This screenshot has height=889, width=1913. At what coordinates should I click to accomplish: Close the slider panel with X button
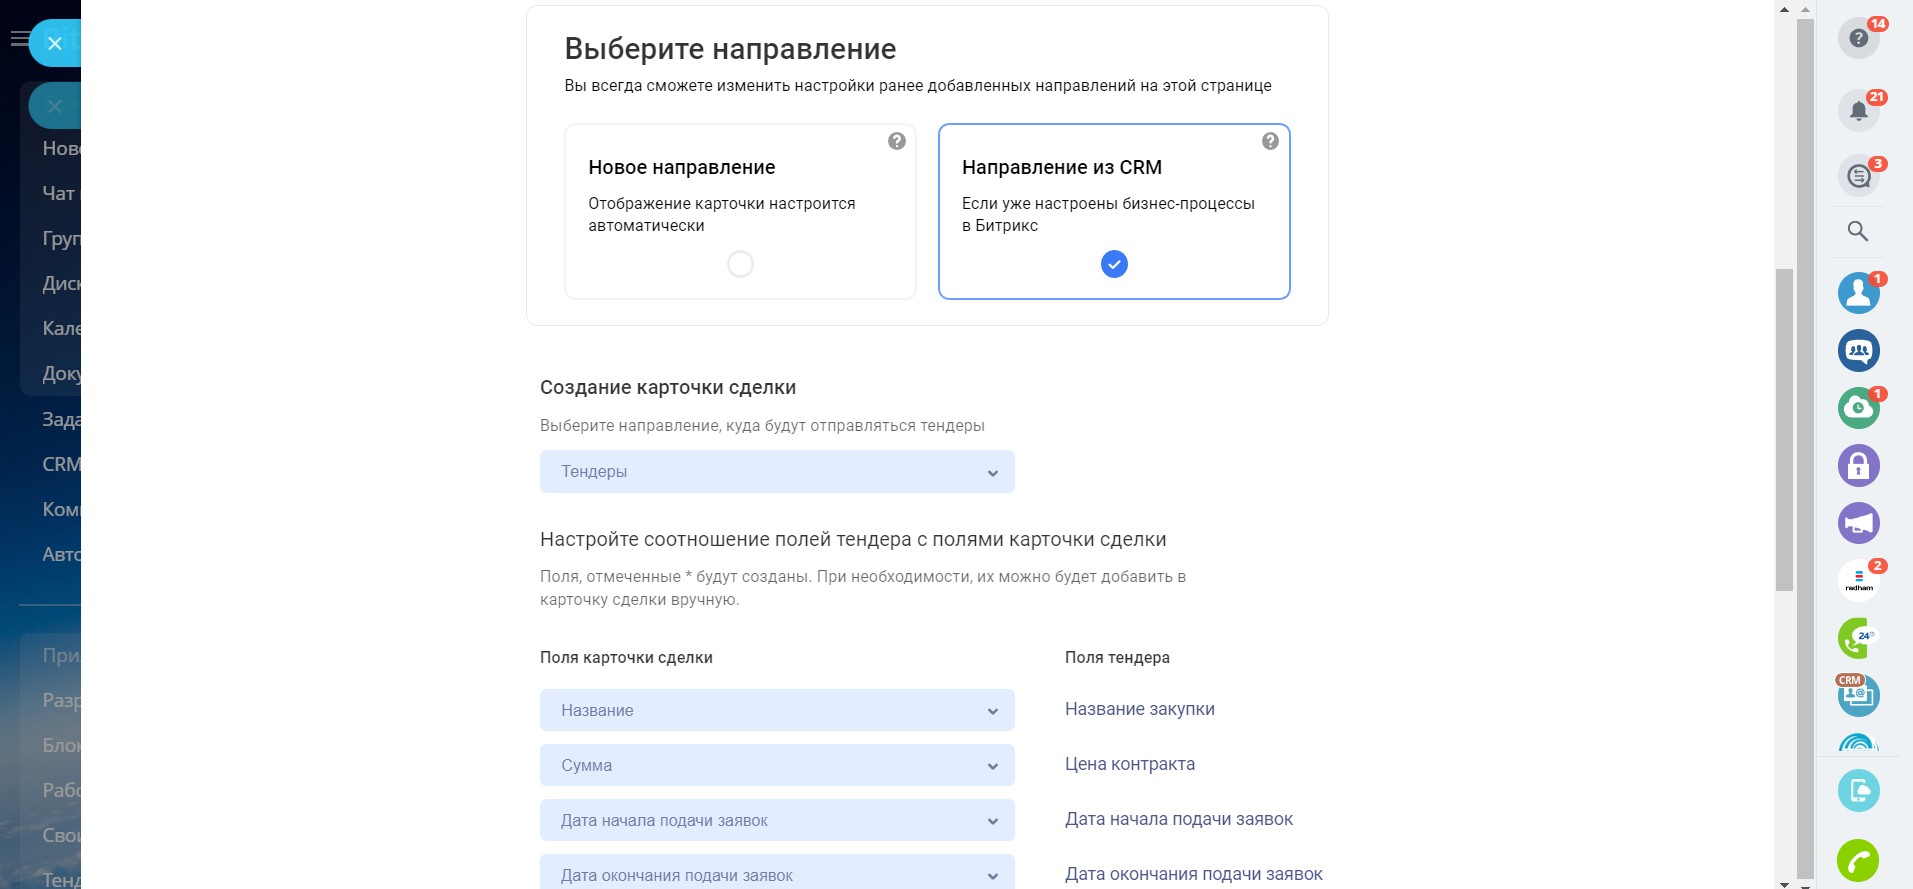click(55, 43)
